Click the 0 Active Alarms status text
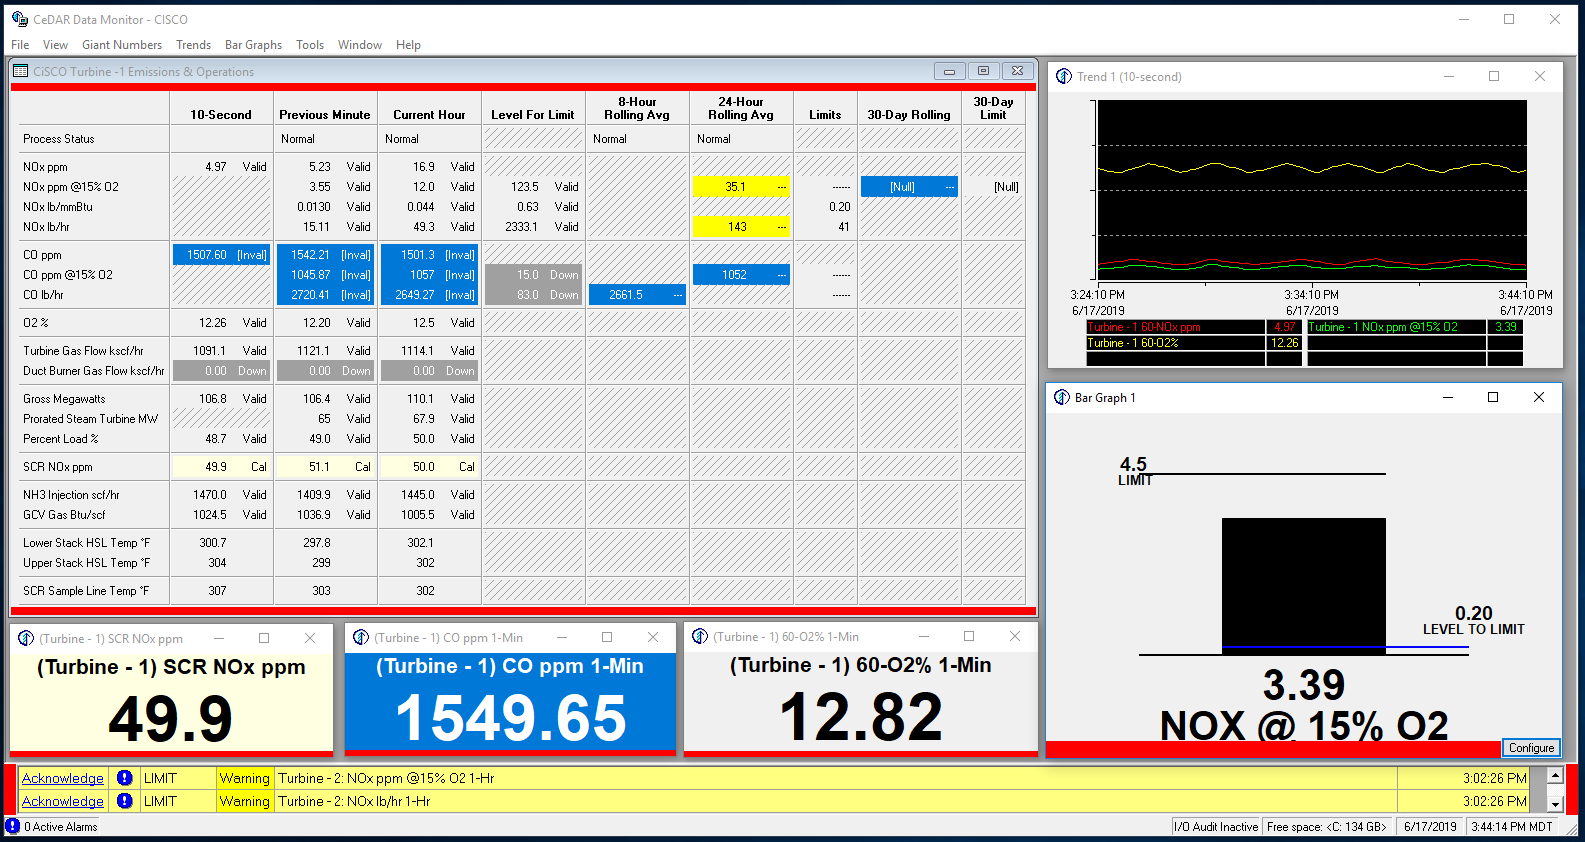Viewport: 1585px width, 842px height. click(61, 827)
